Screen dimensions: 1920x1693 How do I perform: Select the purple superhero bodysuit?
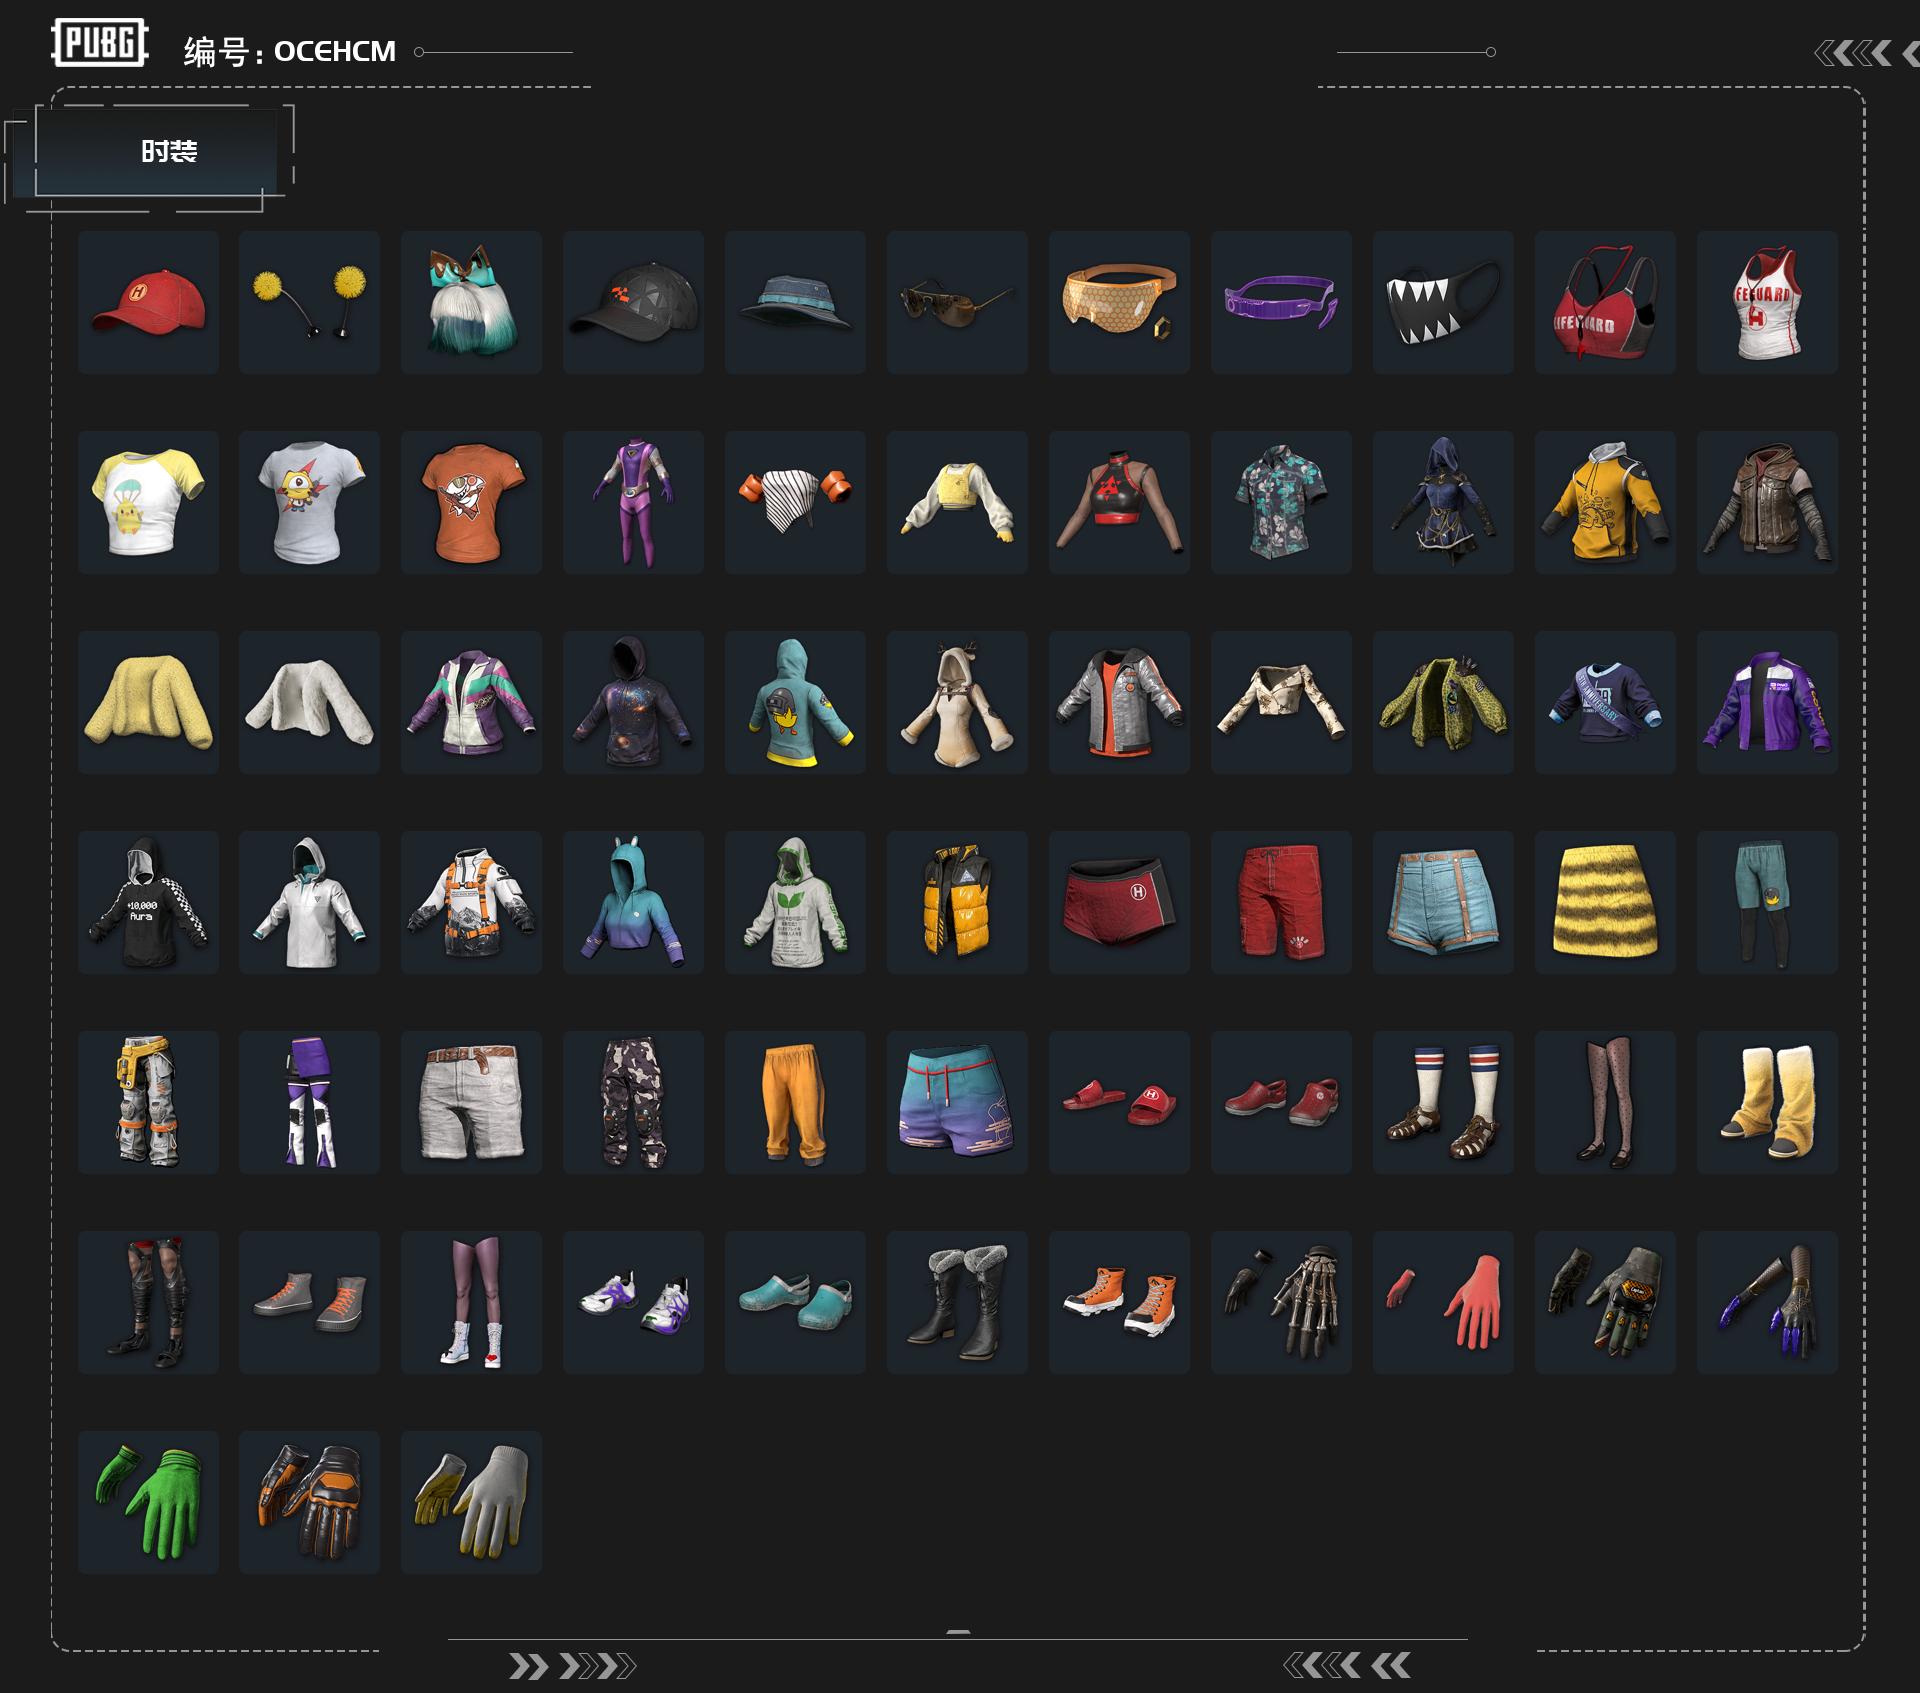pyautogui.click(x=633, y=502)
